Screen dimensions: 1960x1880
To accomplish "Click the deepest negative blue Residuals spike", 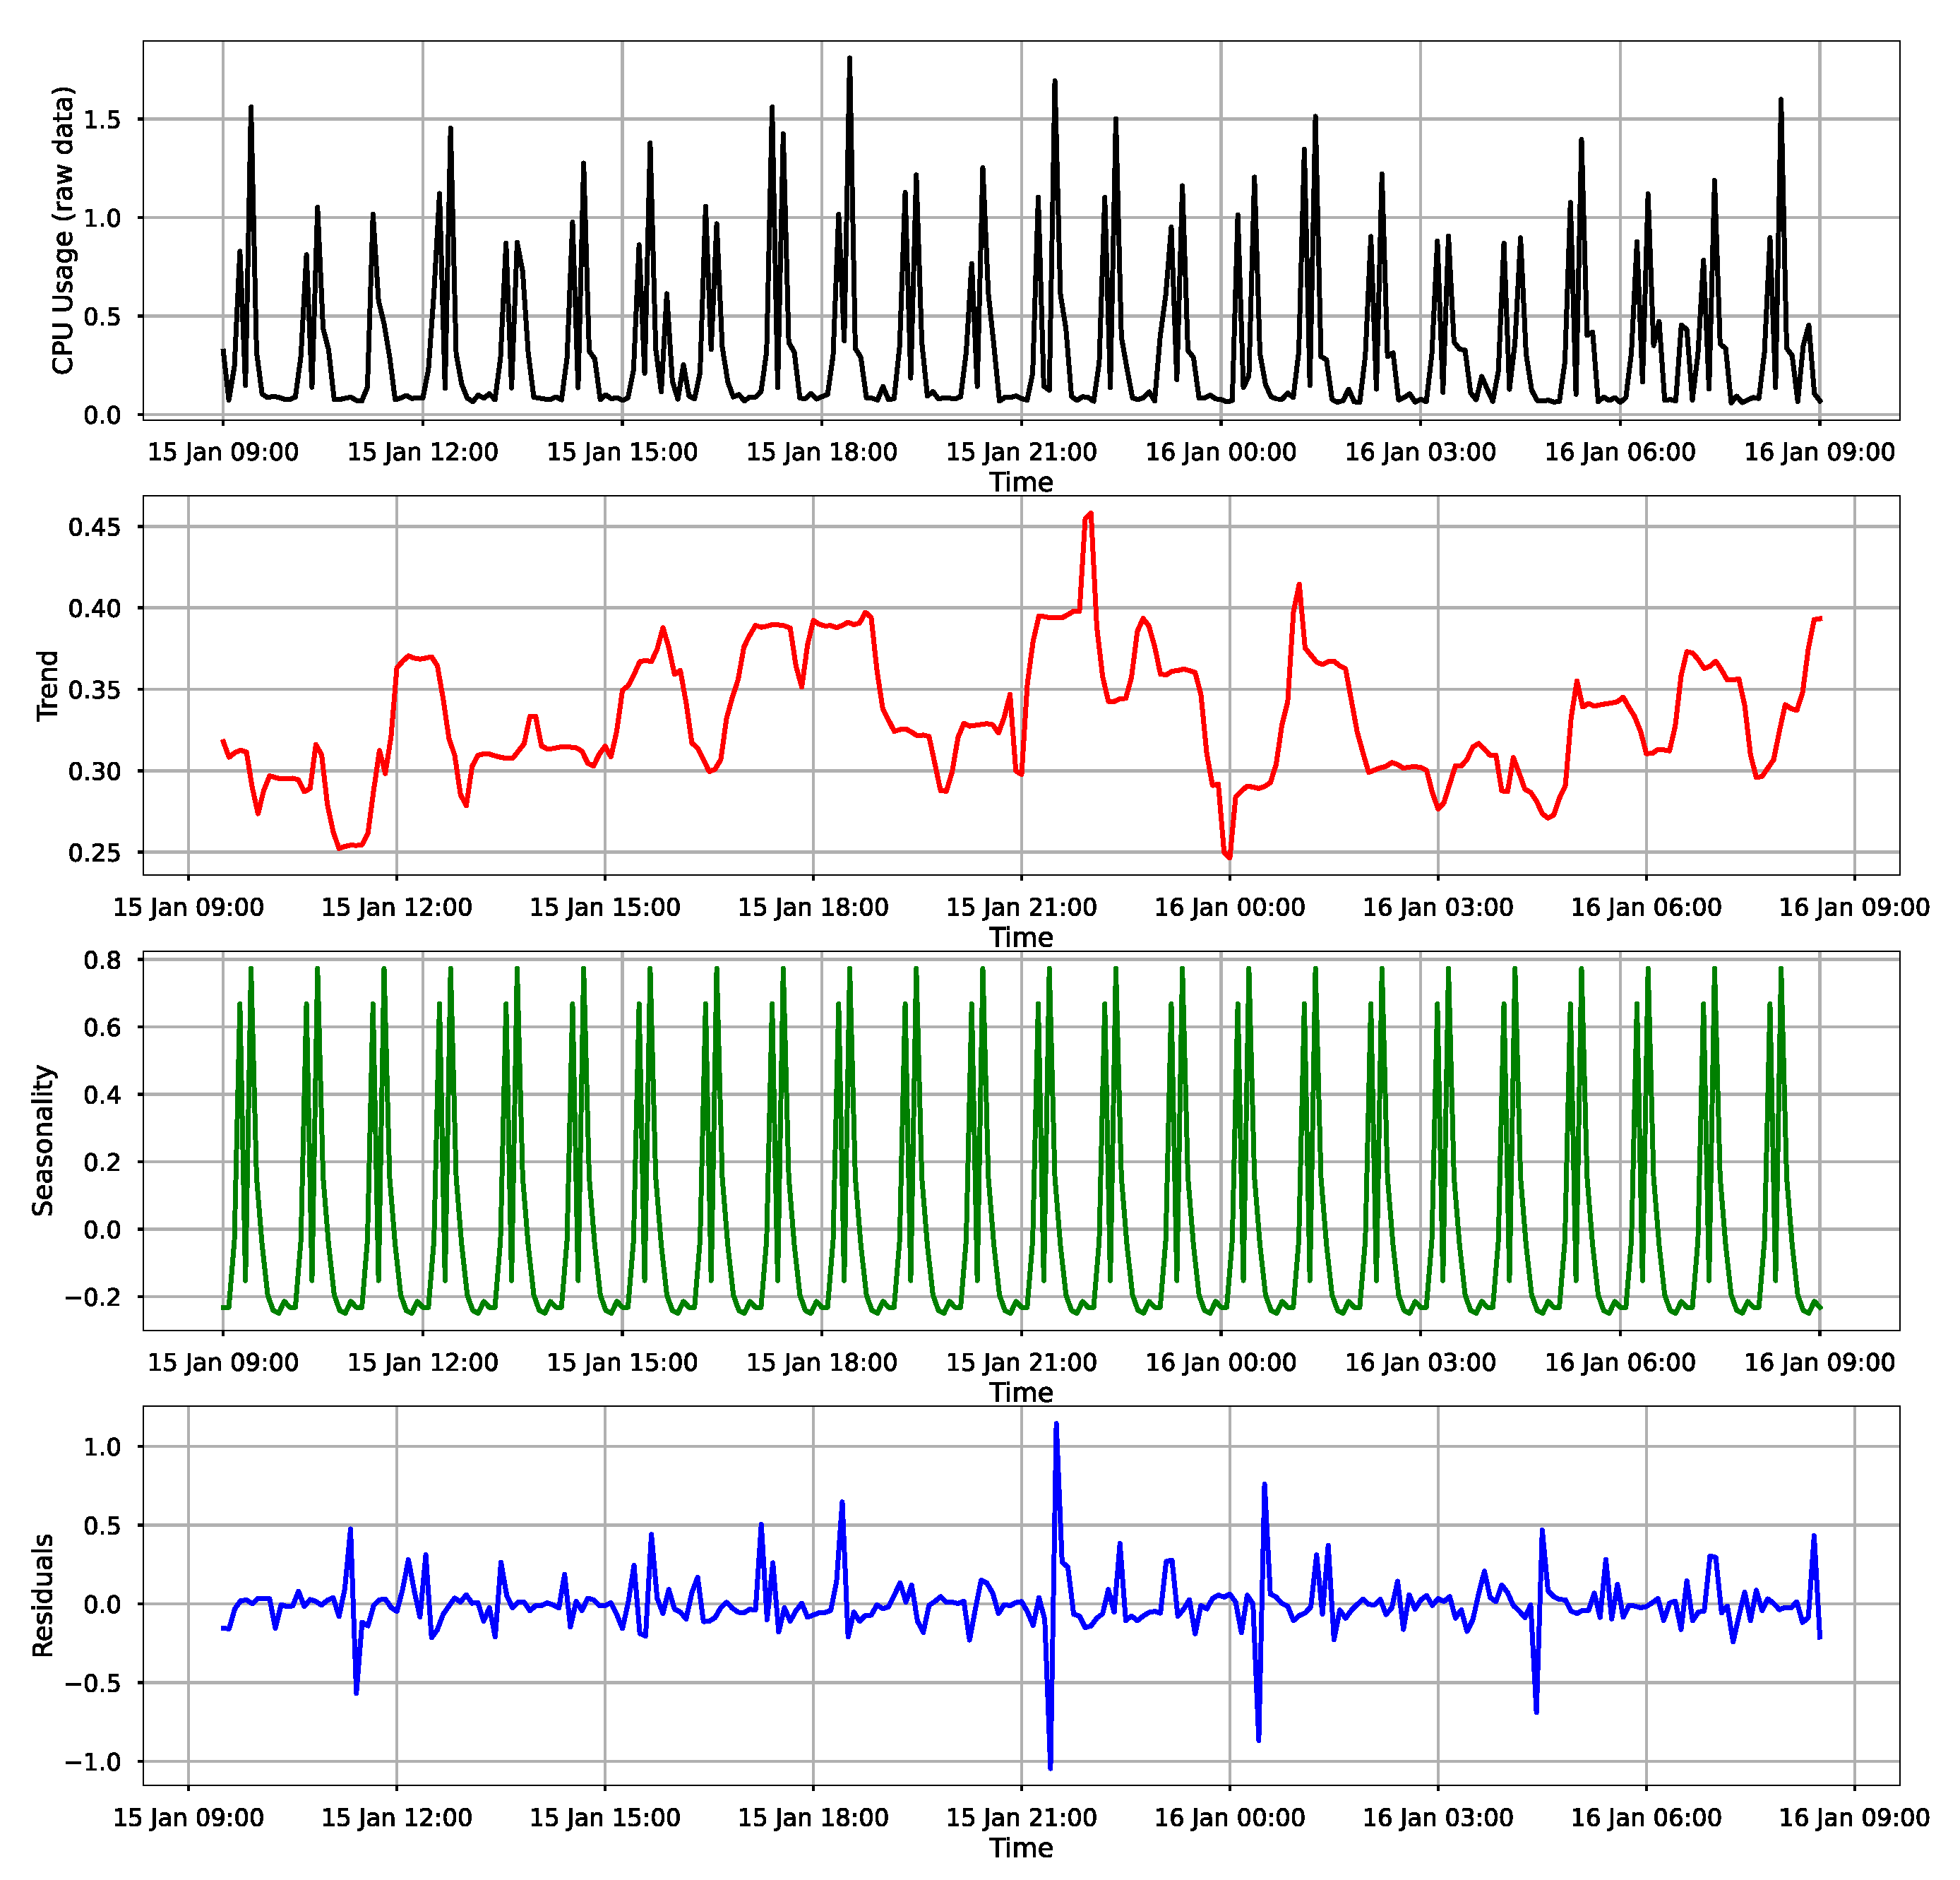I will 1050,1767.
